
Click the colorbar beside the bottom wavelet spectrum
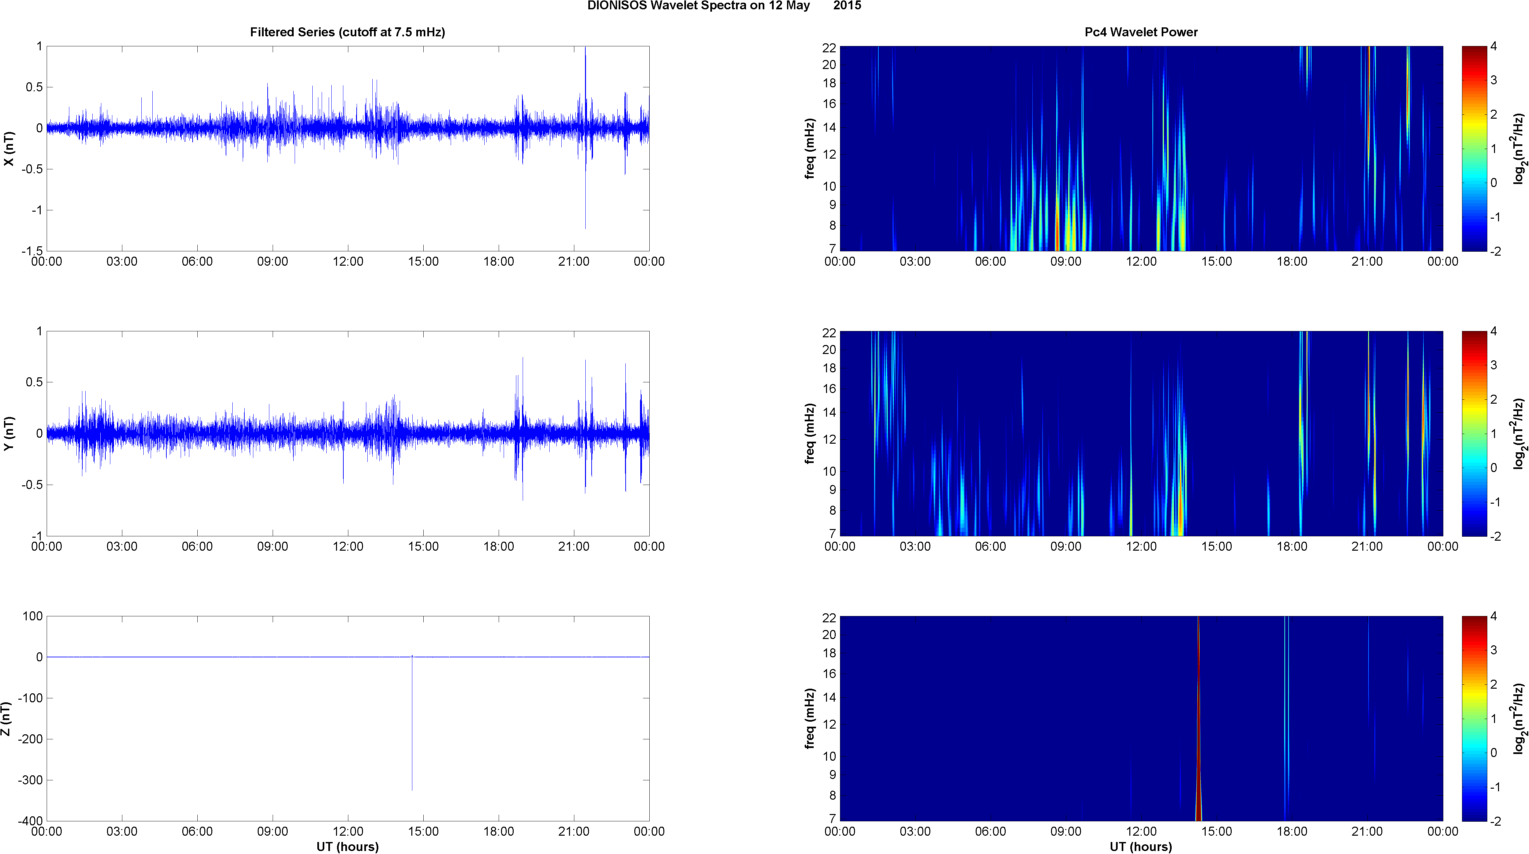1474,719
